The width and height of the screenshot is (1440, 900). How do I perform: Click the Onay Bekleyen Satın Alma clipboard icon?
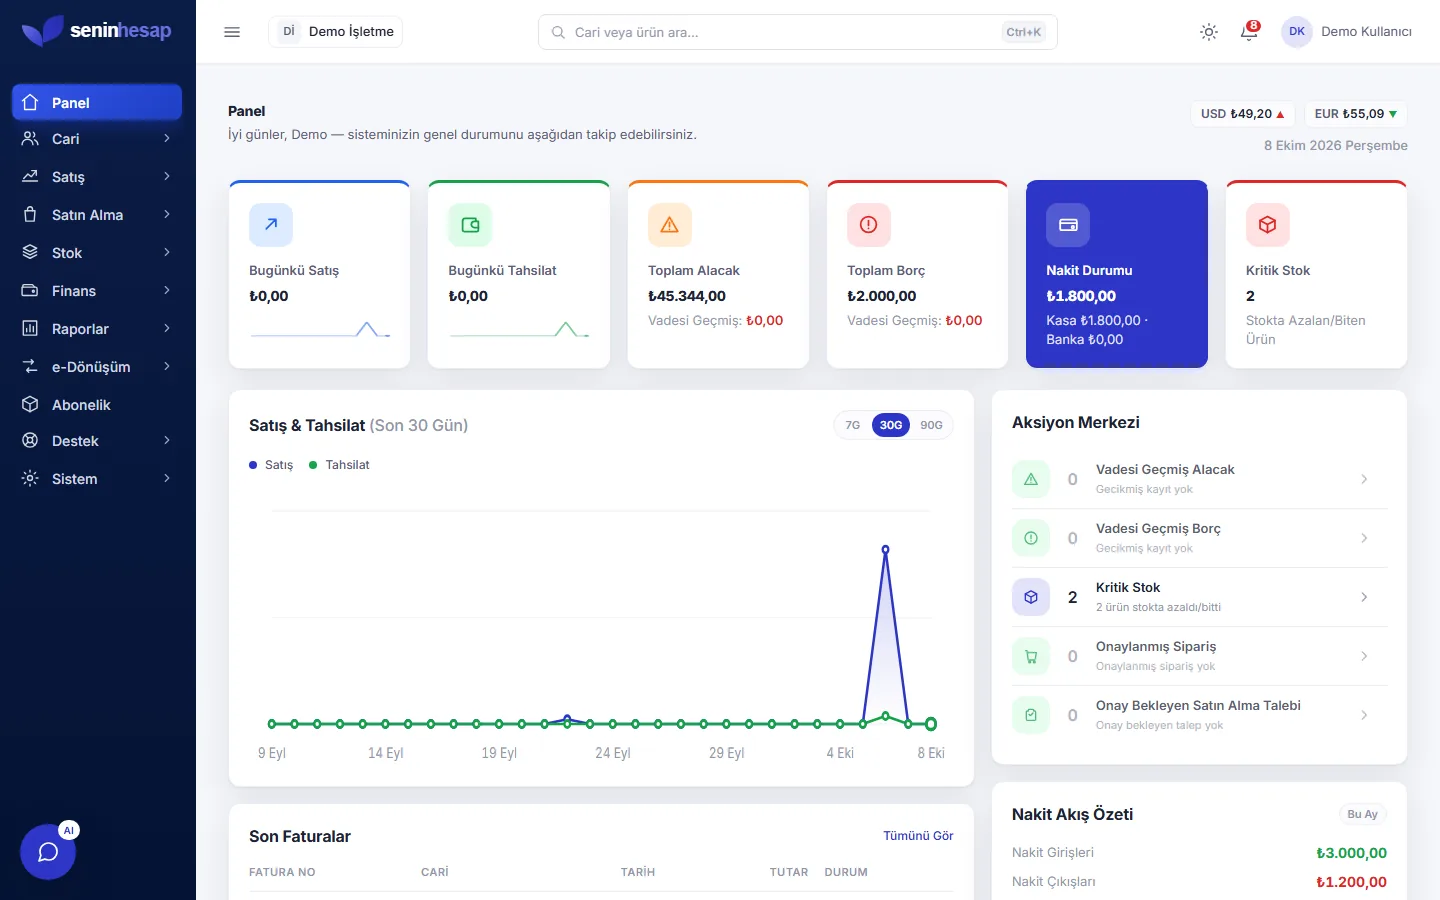[1031, 715]
